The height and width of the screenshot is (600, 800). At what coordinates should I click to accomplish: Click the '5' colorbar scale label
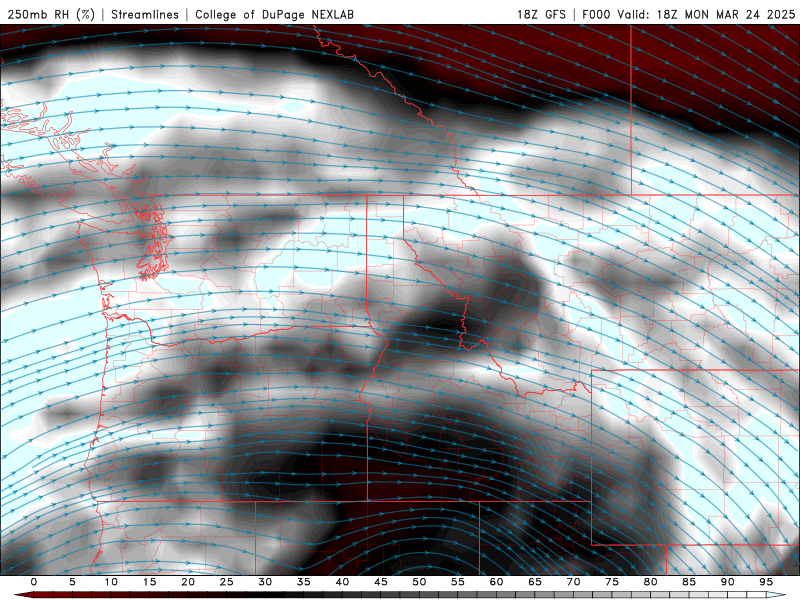click(x=72, y=582)
